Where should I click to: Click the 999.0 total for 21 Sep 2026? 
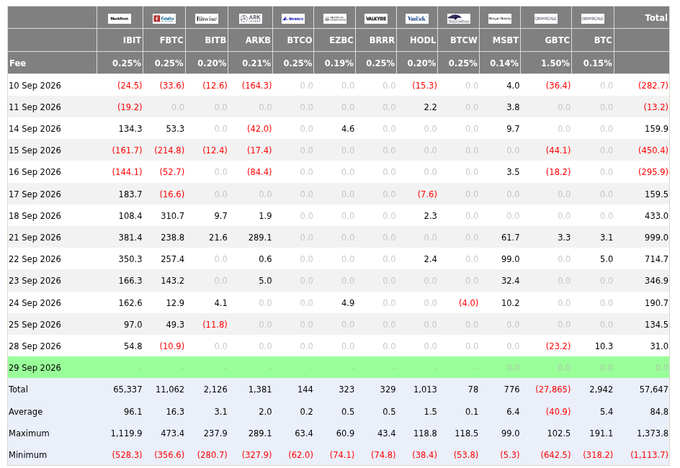click(x=656, y=238)
